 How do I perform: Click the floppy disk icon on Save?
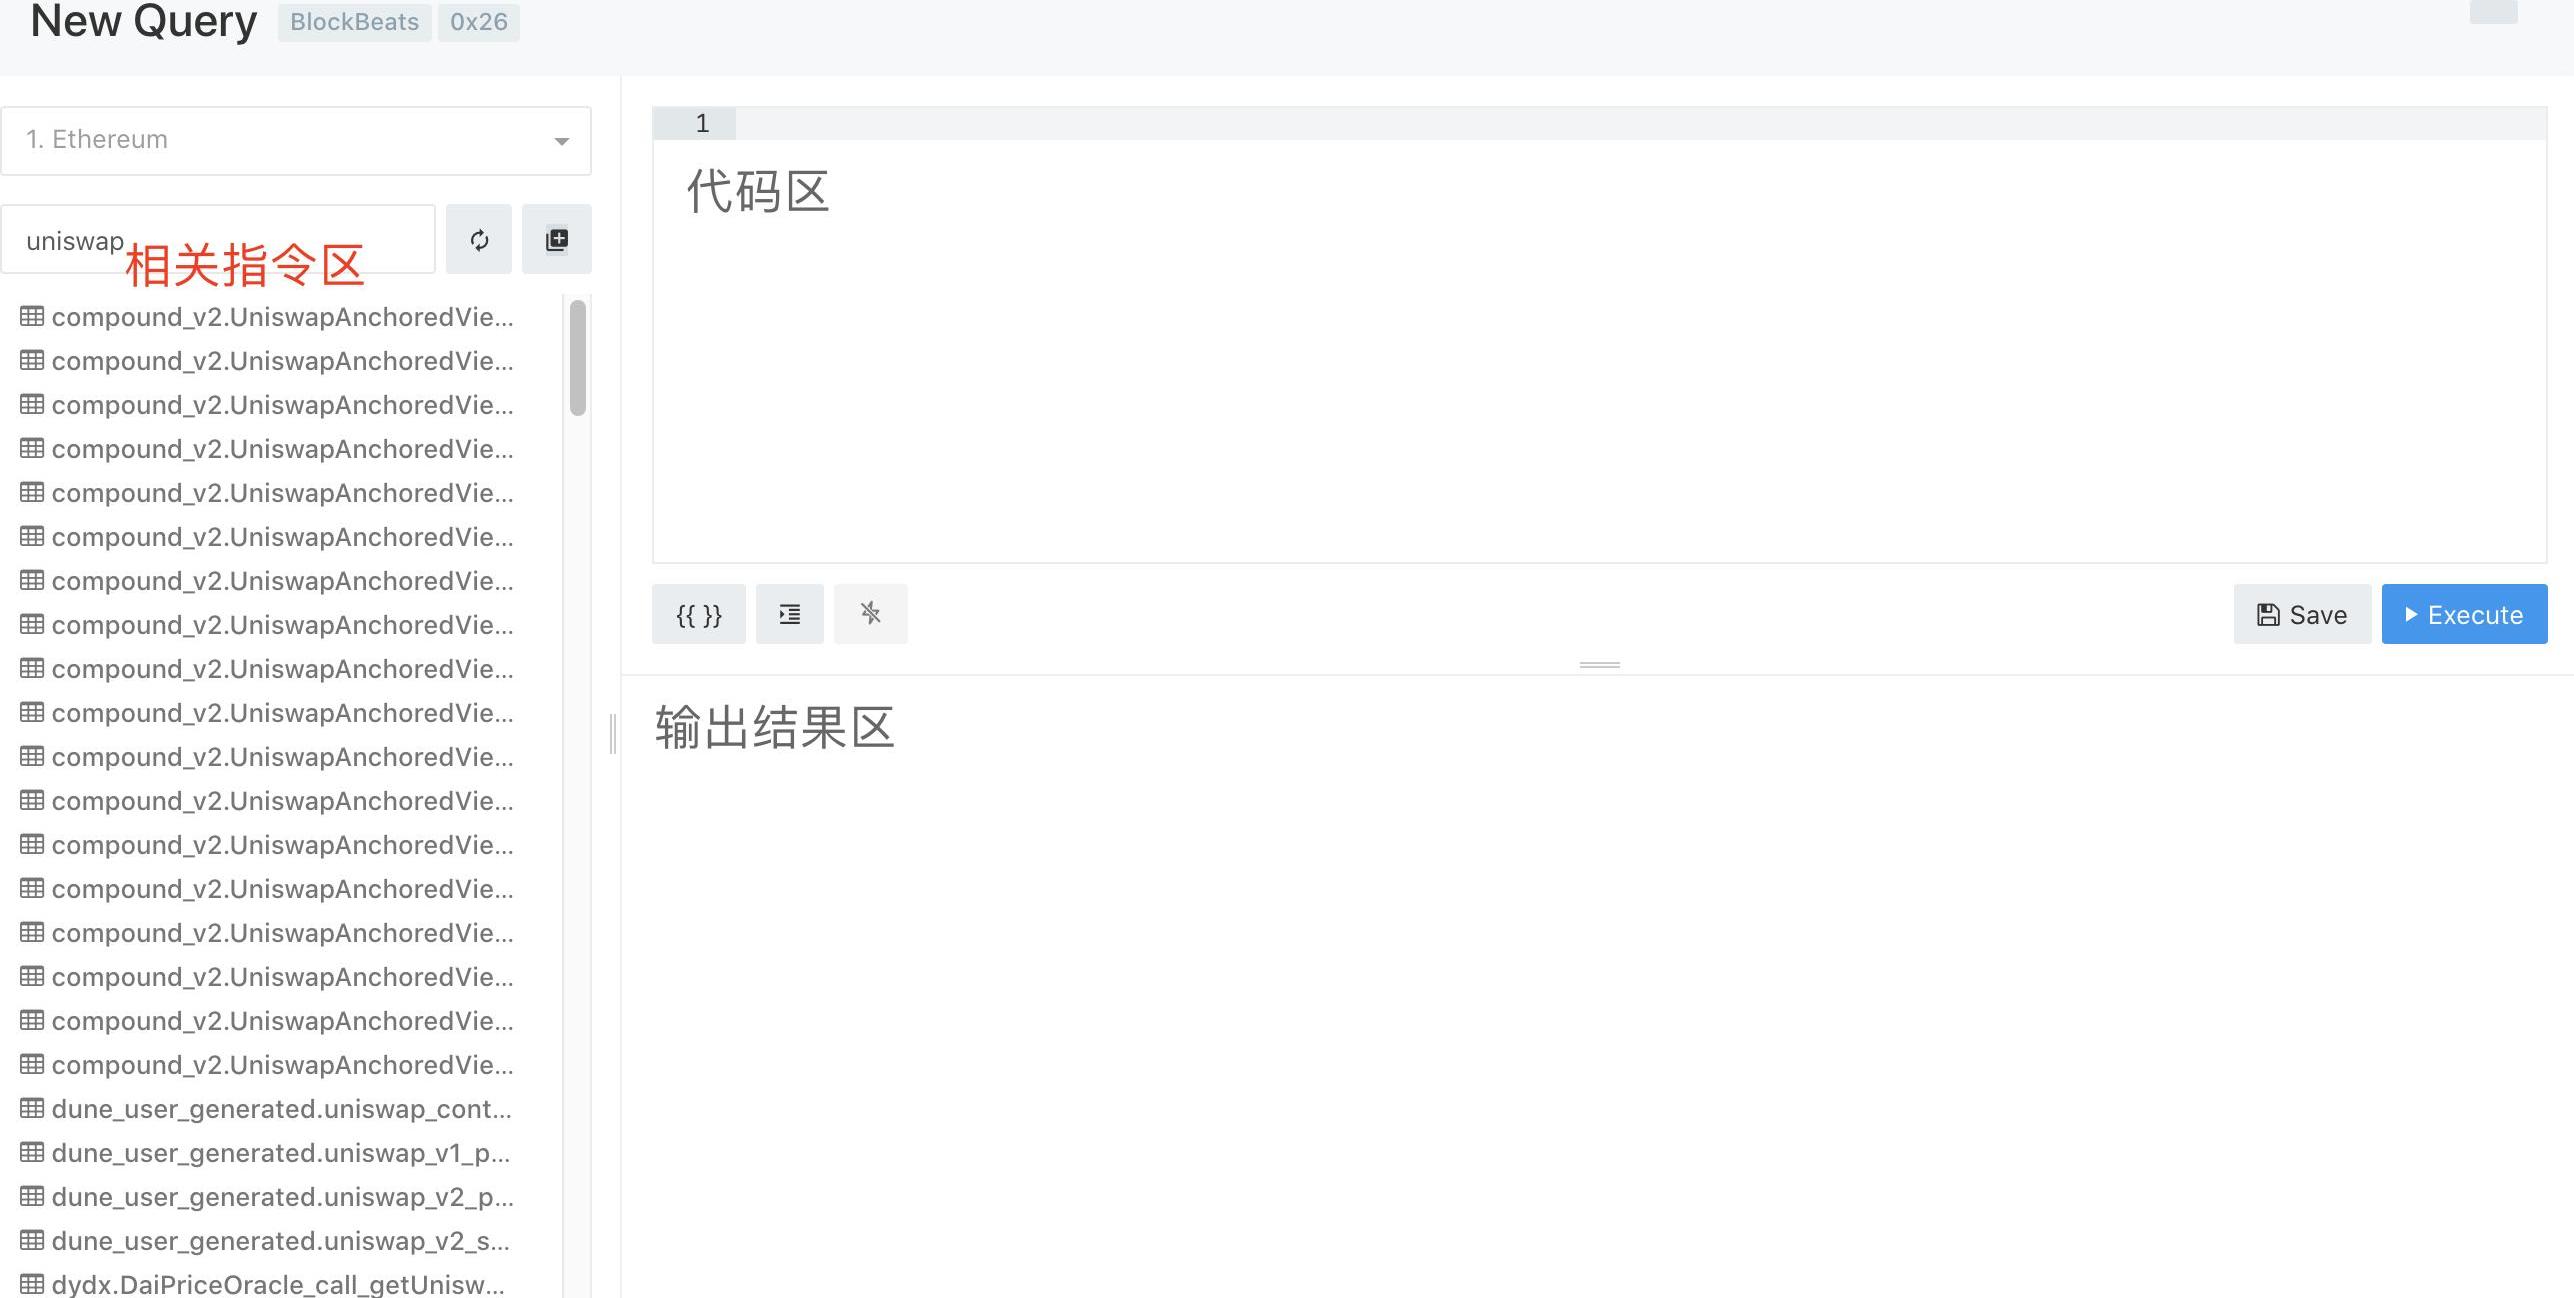2269,614
